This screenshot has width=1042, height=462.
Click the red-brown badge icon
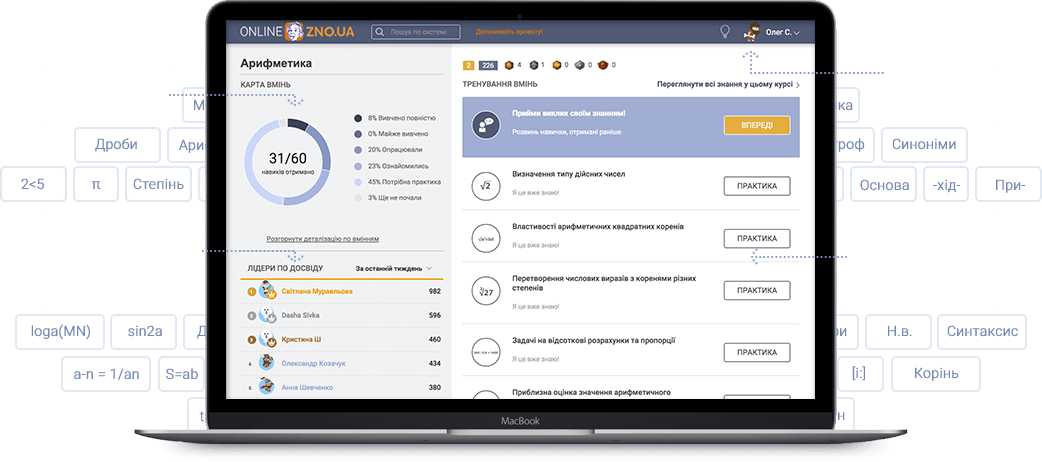[603, 65]
